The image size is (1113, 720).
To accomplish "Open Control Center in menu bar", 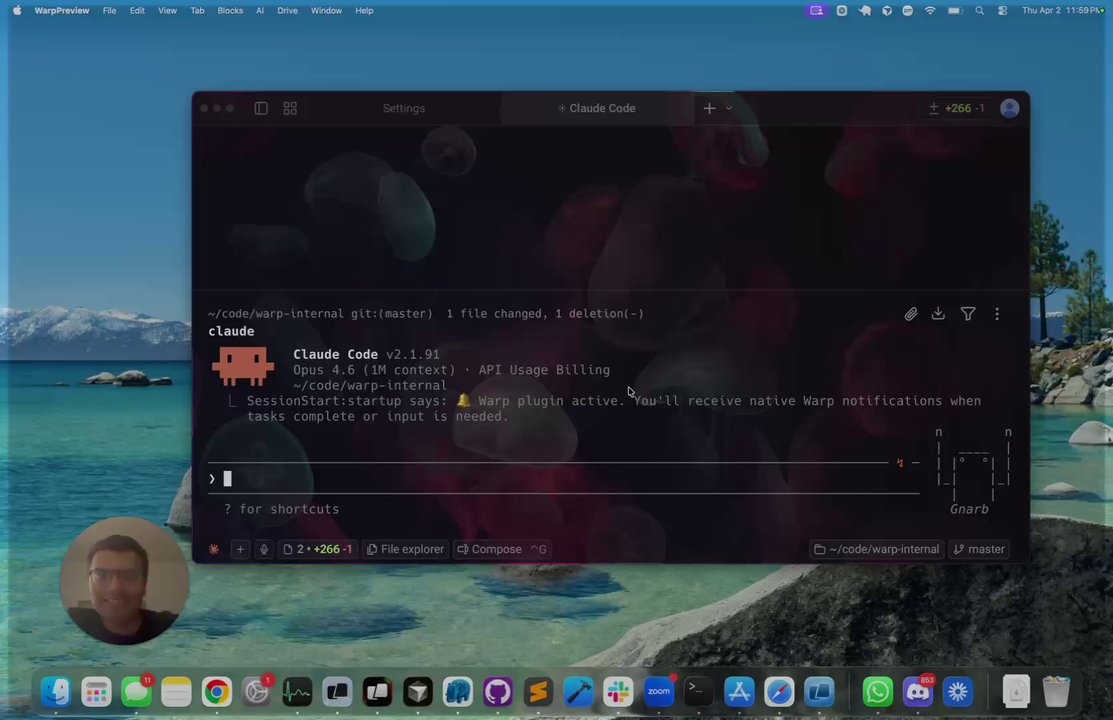I will [x=1002, y=11].
